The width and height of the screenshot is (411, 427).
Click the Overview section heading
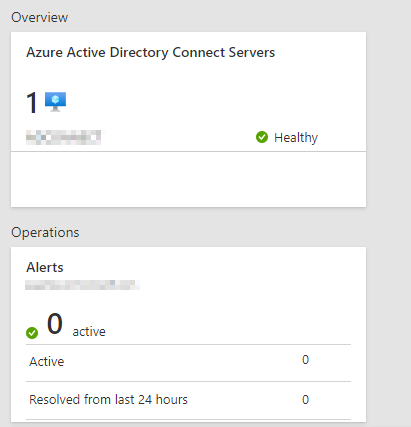pos(40,17)
